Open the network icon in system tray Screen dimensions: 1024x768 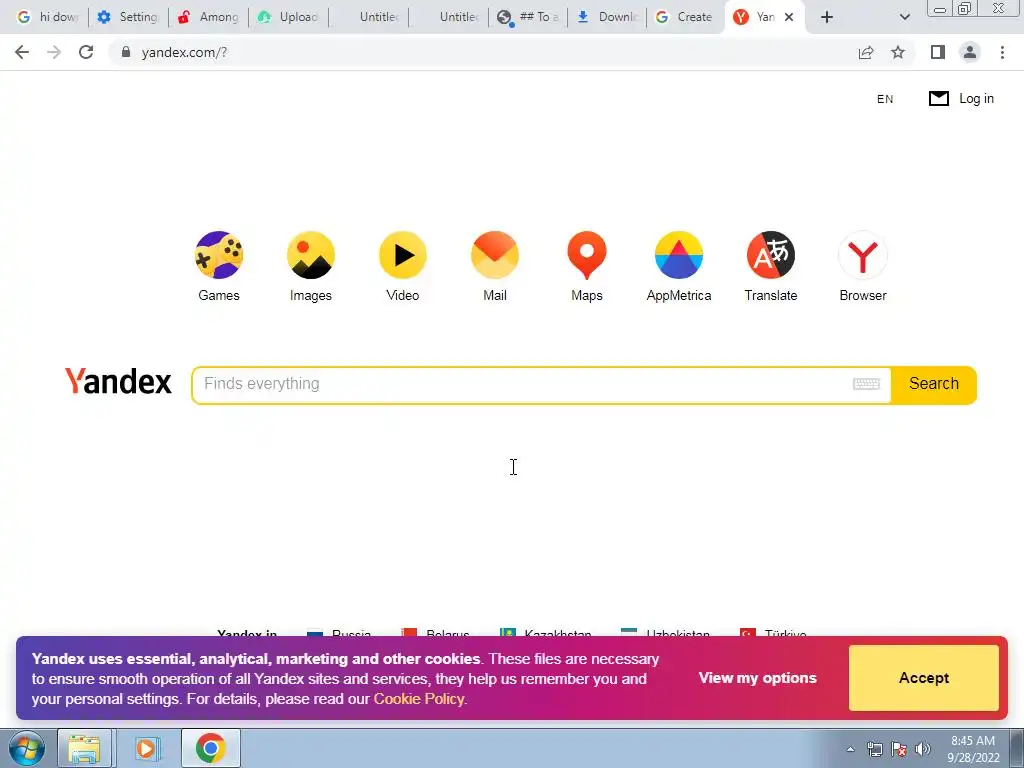pyautogui.click(x=874, y=749)
